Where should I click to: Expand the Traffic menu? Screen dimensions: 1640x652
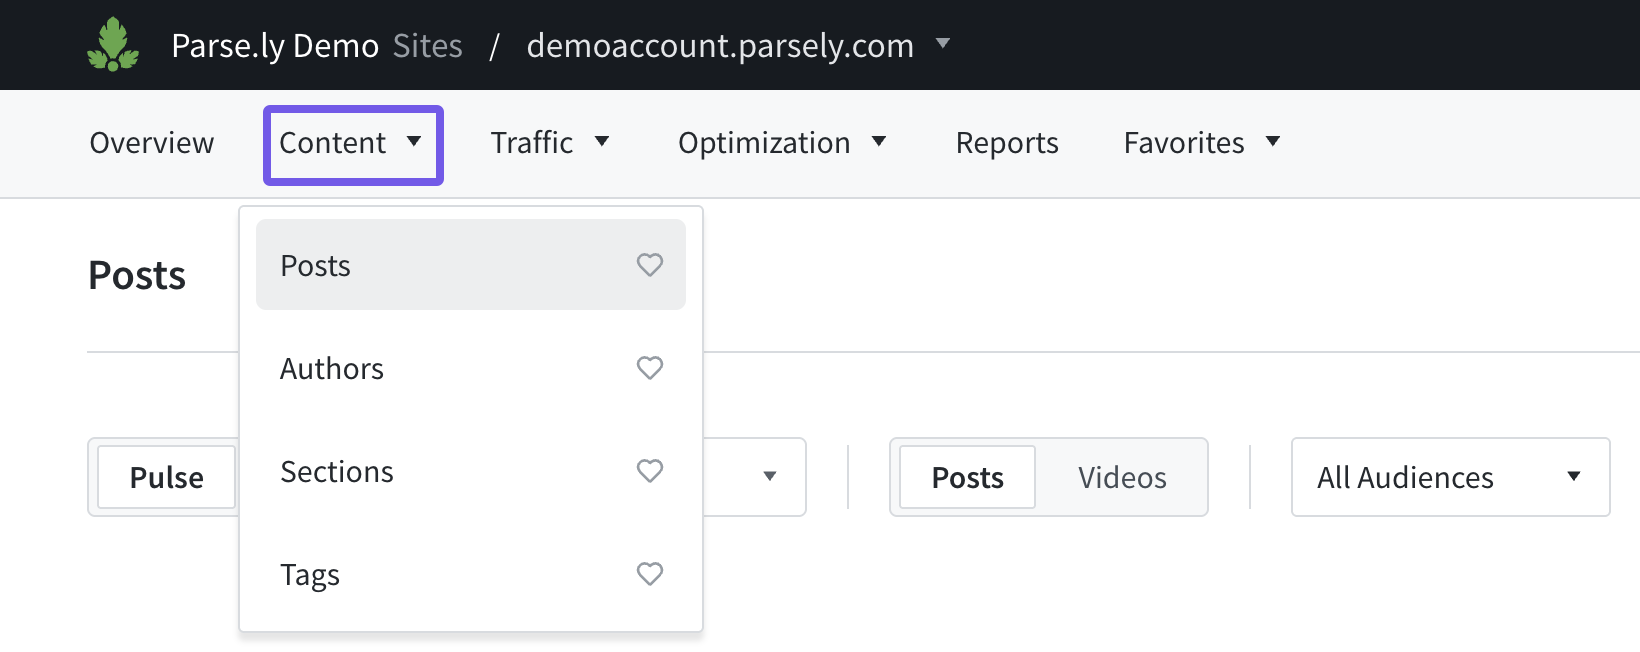coord(549,143)
